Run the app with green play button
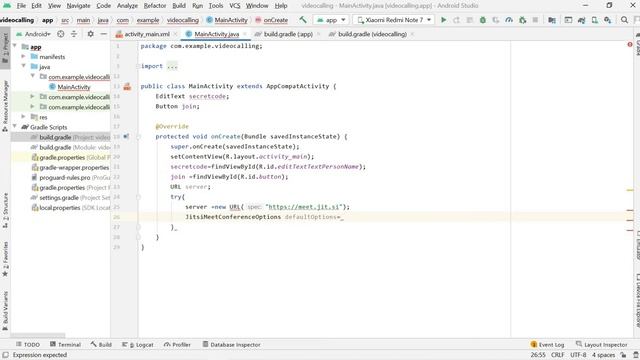Viewport: 640px width, 360px height. pos(443,20)
